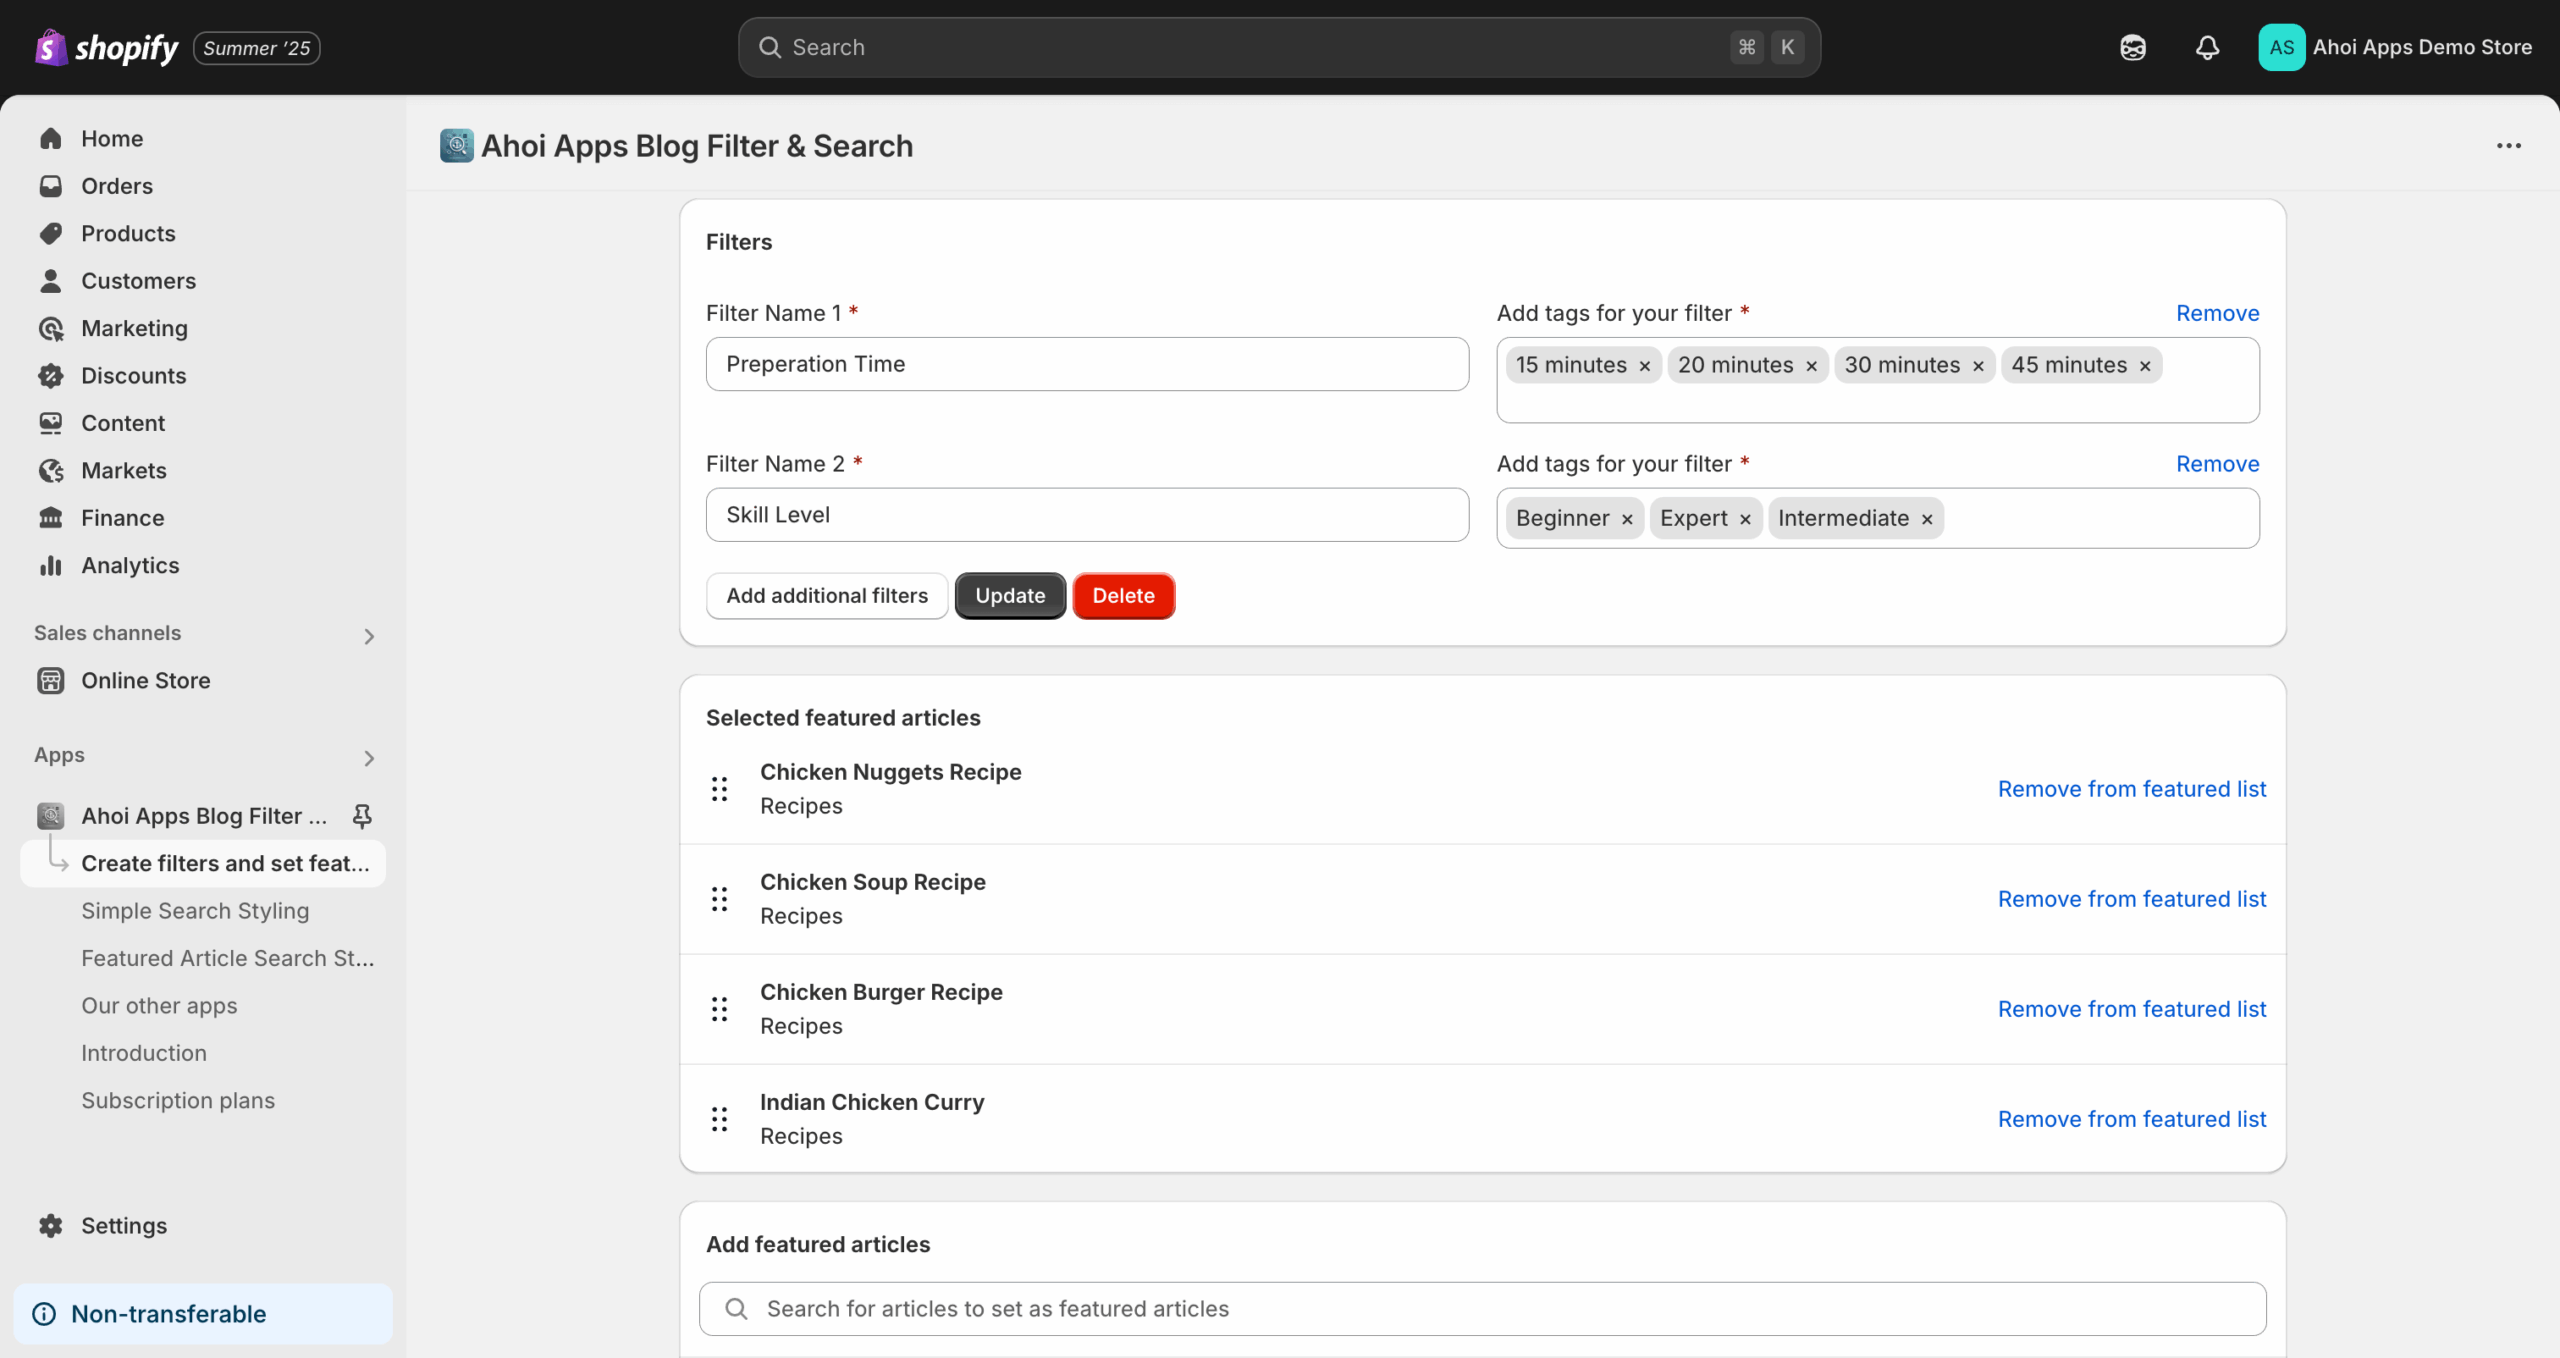
Task: Open Content in sidebar
Action: point(203,424)
